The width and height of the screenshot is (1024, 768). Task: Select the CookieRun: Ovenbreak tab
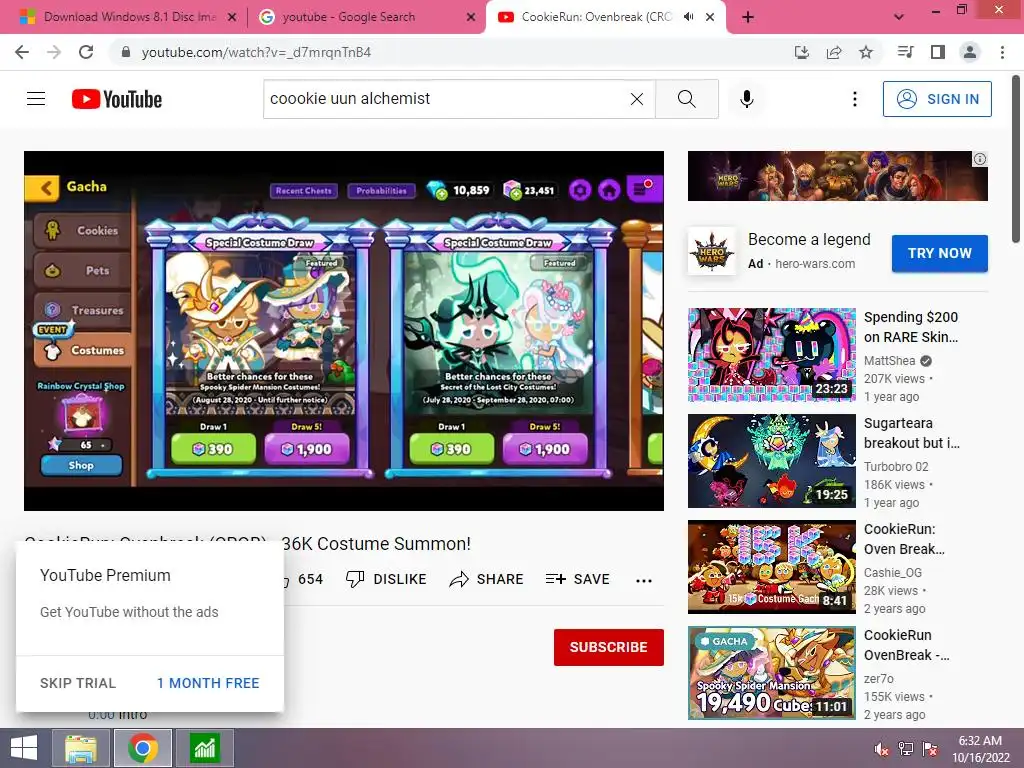click(x=604, y=17)
